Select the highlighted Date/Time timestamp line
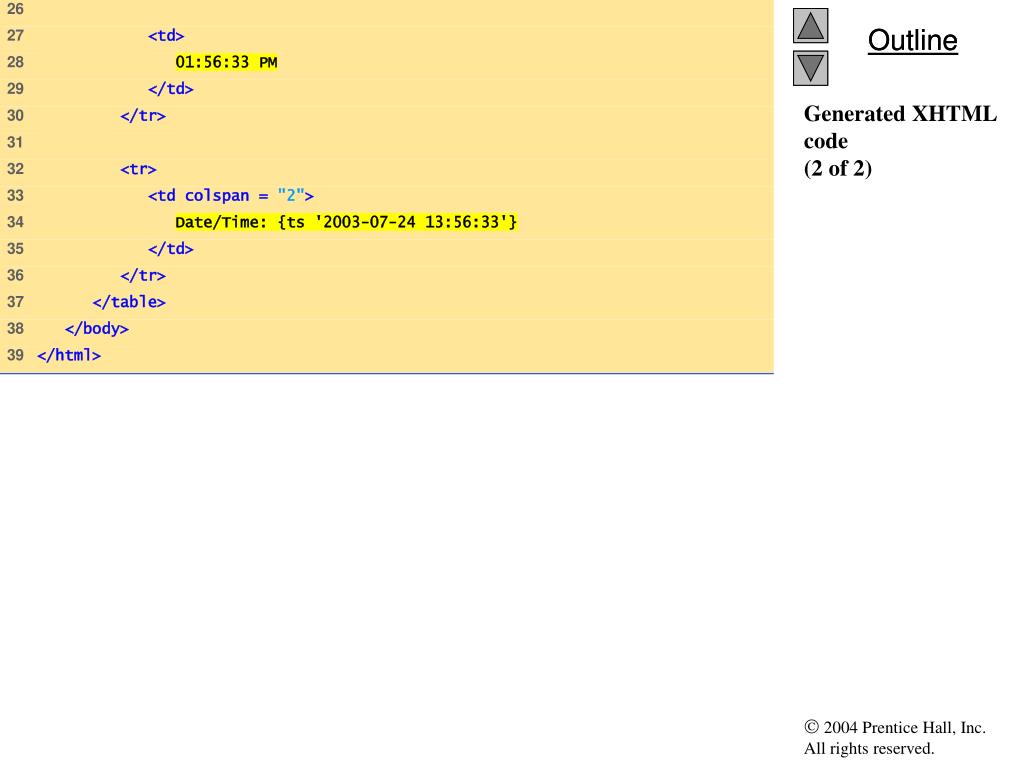The width and height of the screenshot is (1024, 768). coord(346,222)
